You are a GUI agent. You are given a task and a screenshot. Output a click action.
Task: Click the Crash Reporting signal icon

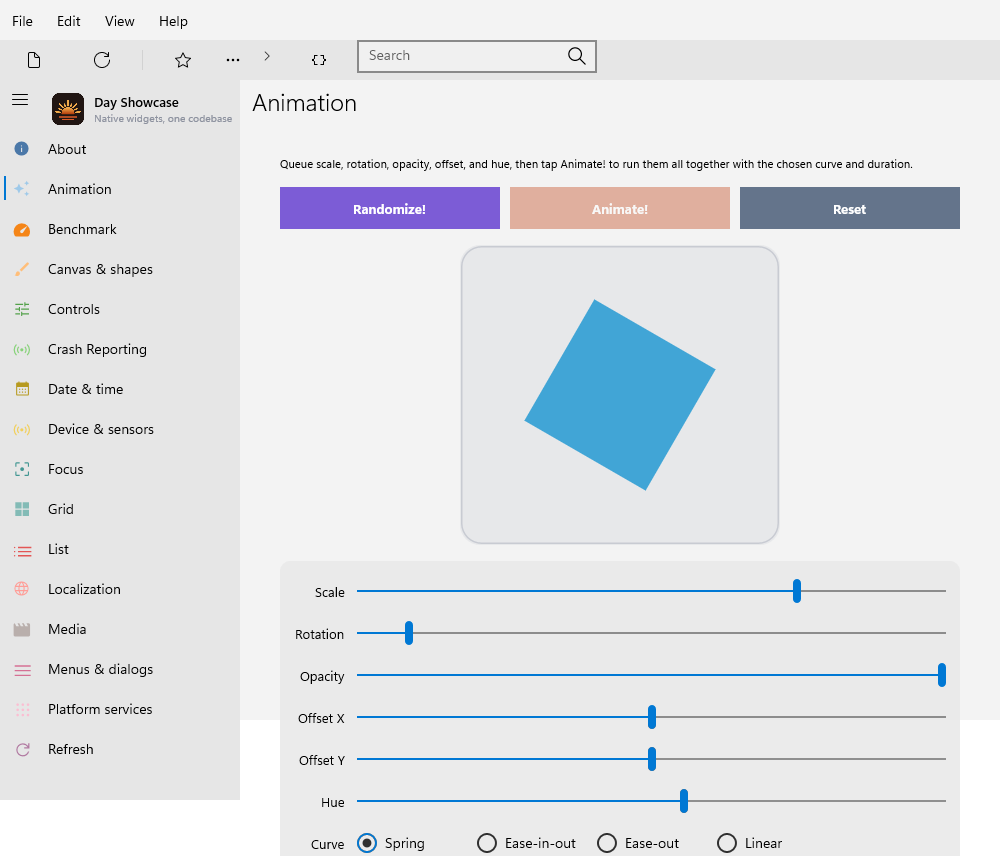[22, 350]
